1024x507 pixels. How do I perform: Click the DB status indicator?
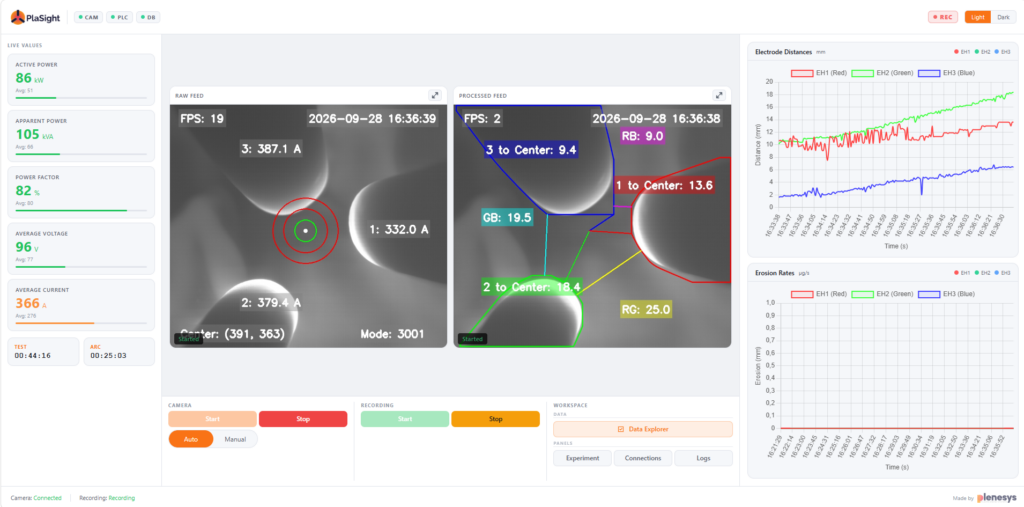tap(148, 18)
